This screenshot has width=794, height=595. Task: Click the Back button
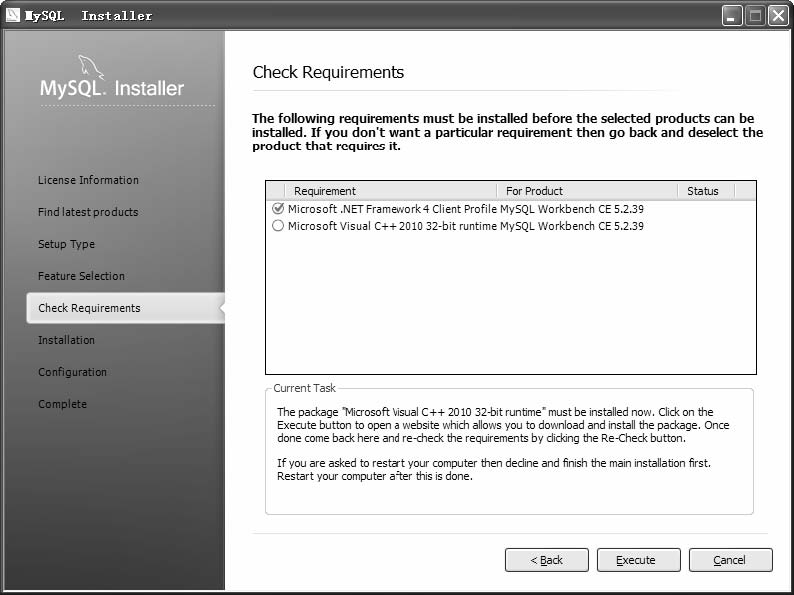[547, 560]
